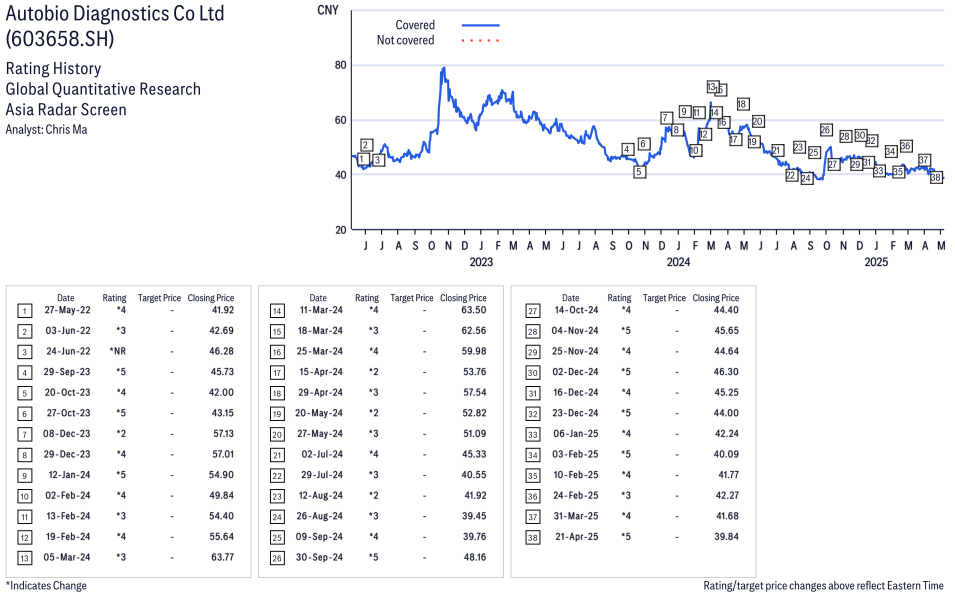Screen dimensions: 955x593
Task: Select closing price 51.09
Action: pyautogui.click(x=475, y=434)
